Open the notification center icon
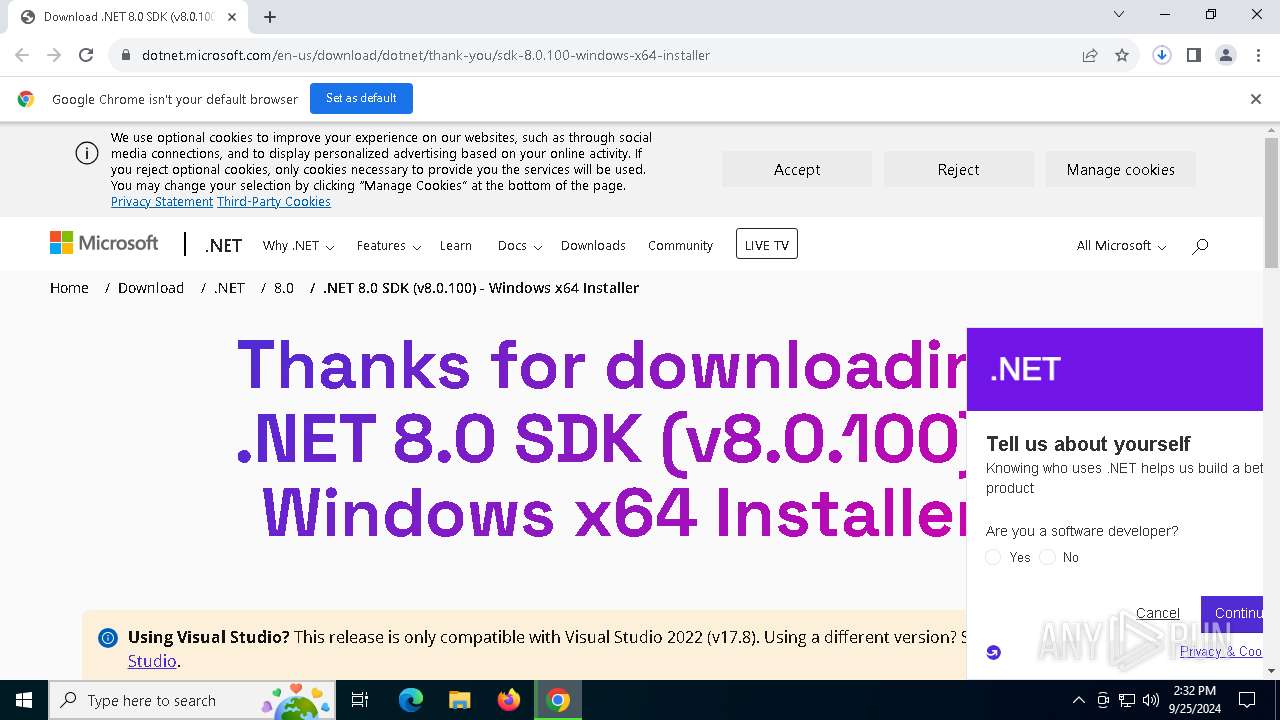This screenshot has height=720, width=1280. click(1247, 700)
